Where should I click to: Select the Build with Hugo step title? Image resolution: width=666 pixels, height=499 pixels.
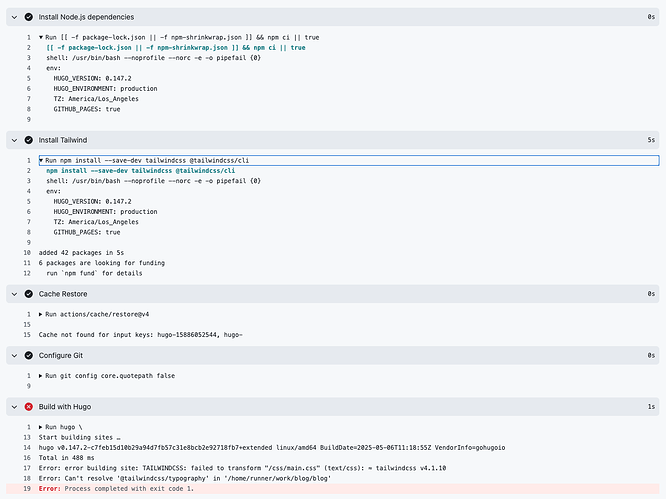pyautogui.click(x=65, y=407)
